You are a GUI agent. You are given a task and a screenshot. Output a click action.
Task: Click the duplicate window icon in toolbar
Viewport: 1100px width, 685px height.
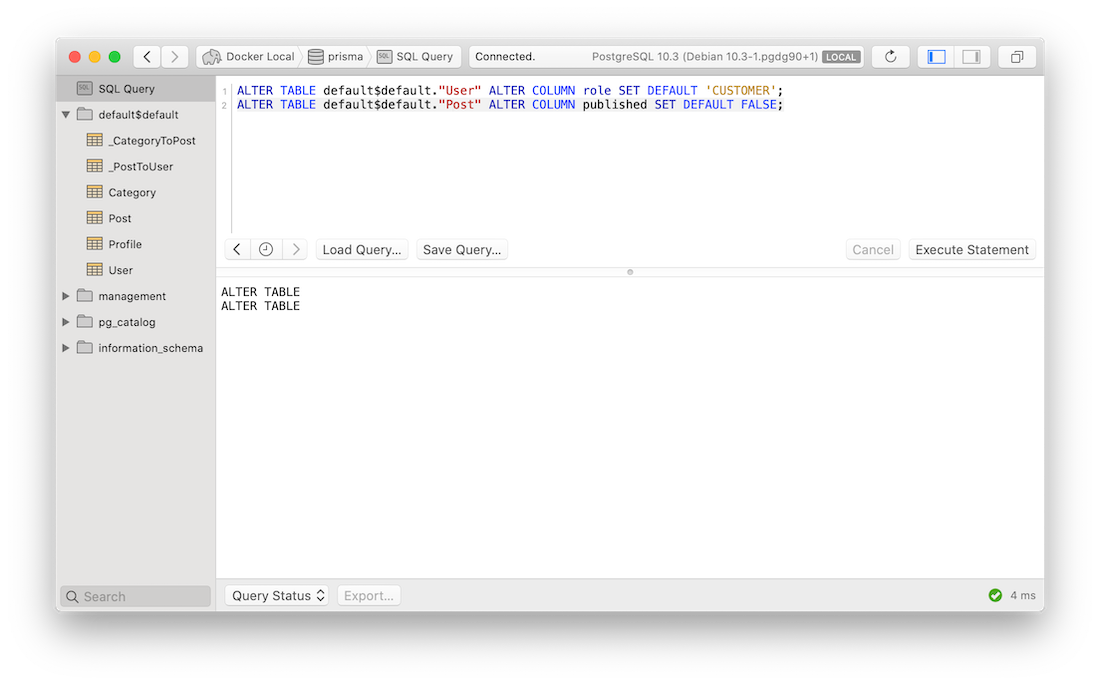click(x=1017, y=56)
